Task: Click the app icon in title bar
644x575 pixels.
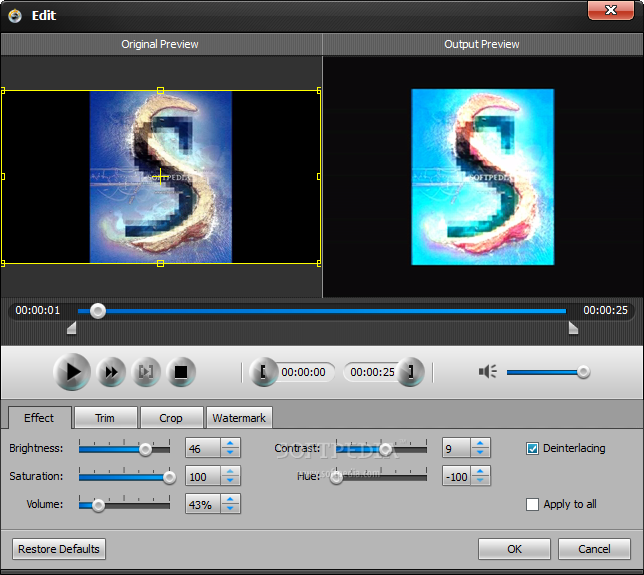Action: 15,16
